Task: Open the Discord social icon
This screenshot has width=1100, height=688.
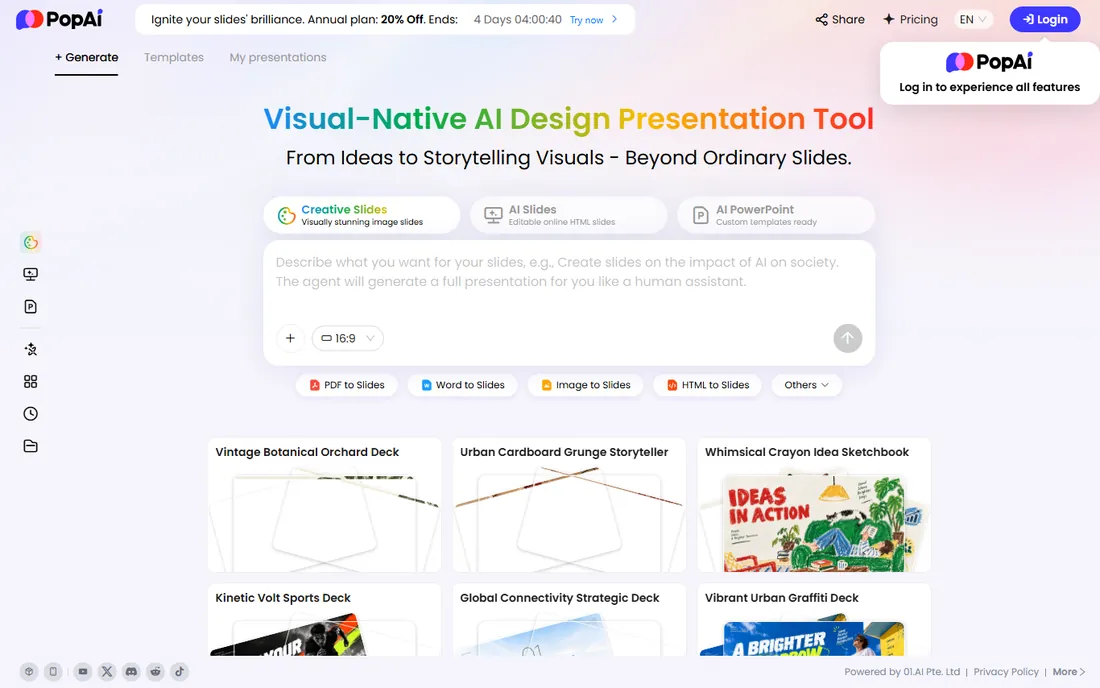Action: 131,672
